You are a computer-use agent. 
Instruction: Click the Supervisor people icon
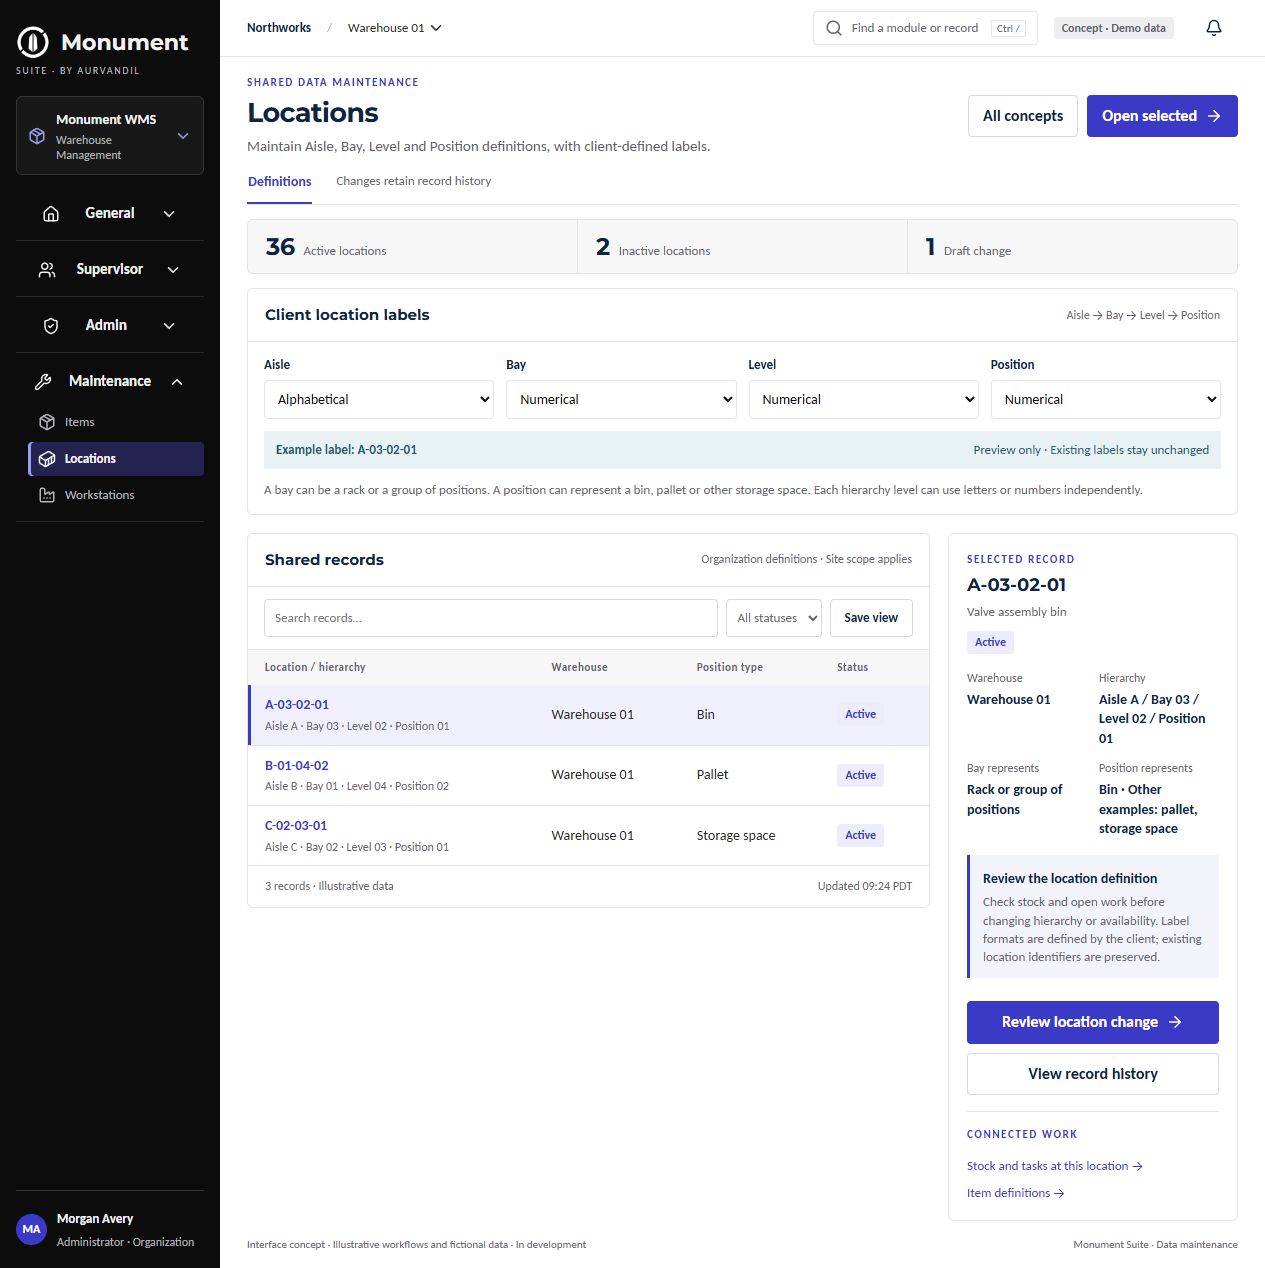[x=47, y=269]
